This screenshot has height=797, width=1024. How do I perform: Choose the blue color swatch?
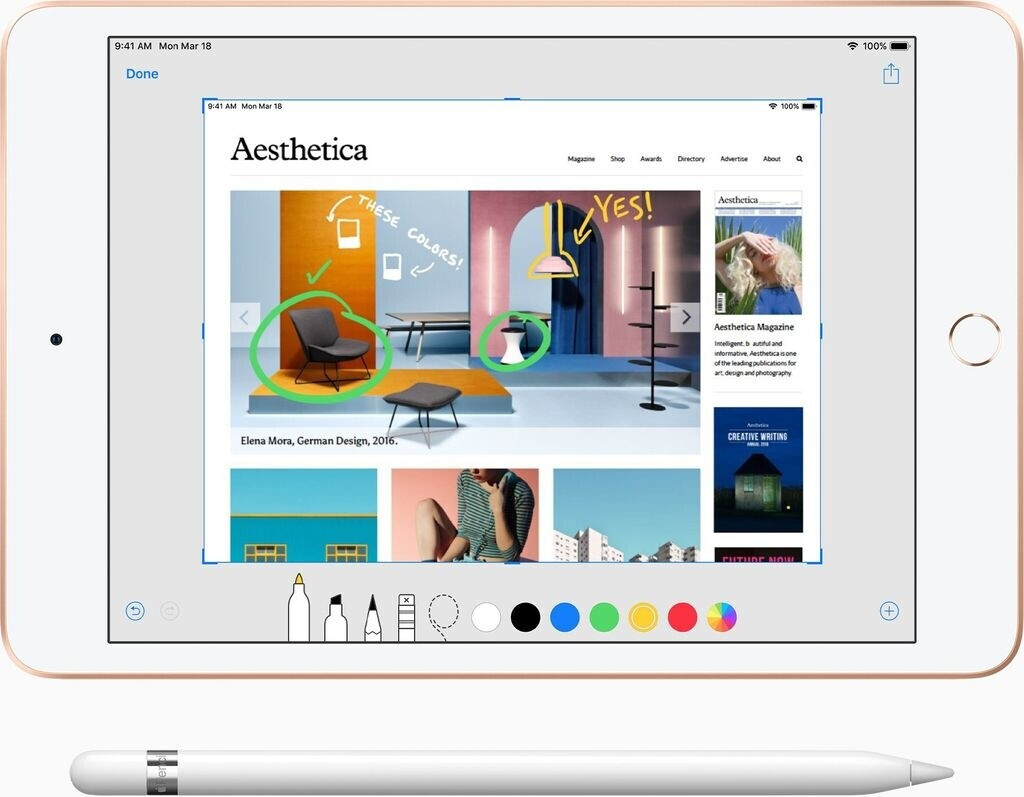tap(565, 617)
